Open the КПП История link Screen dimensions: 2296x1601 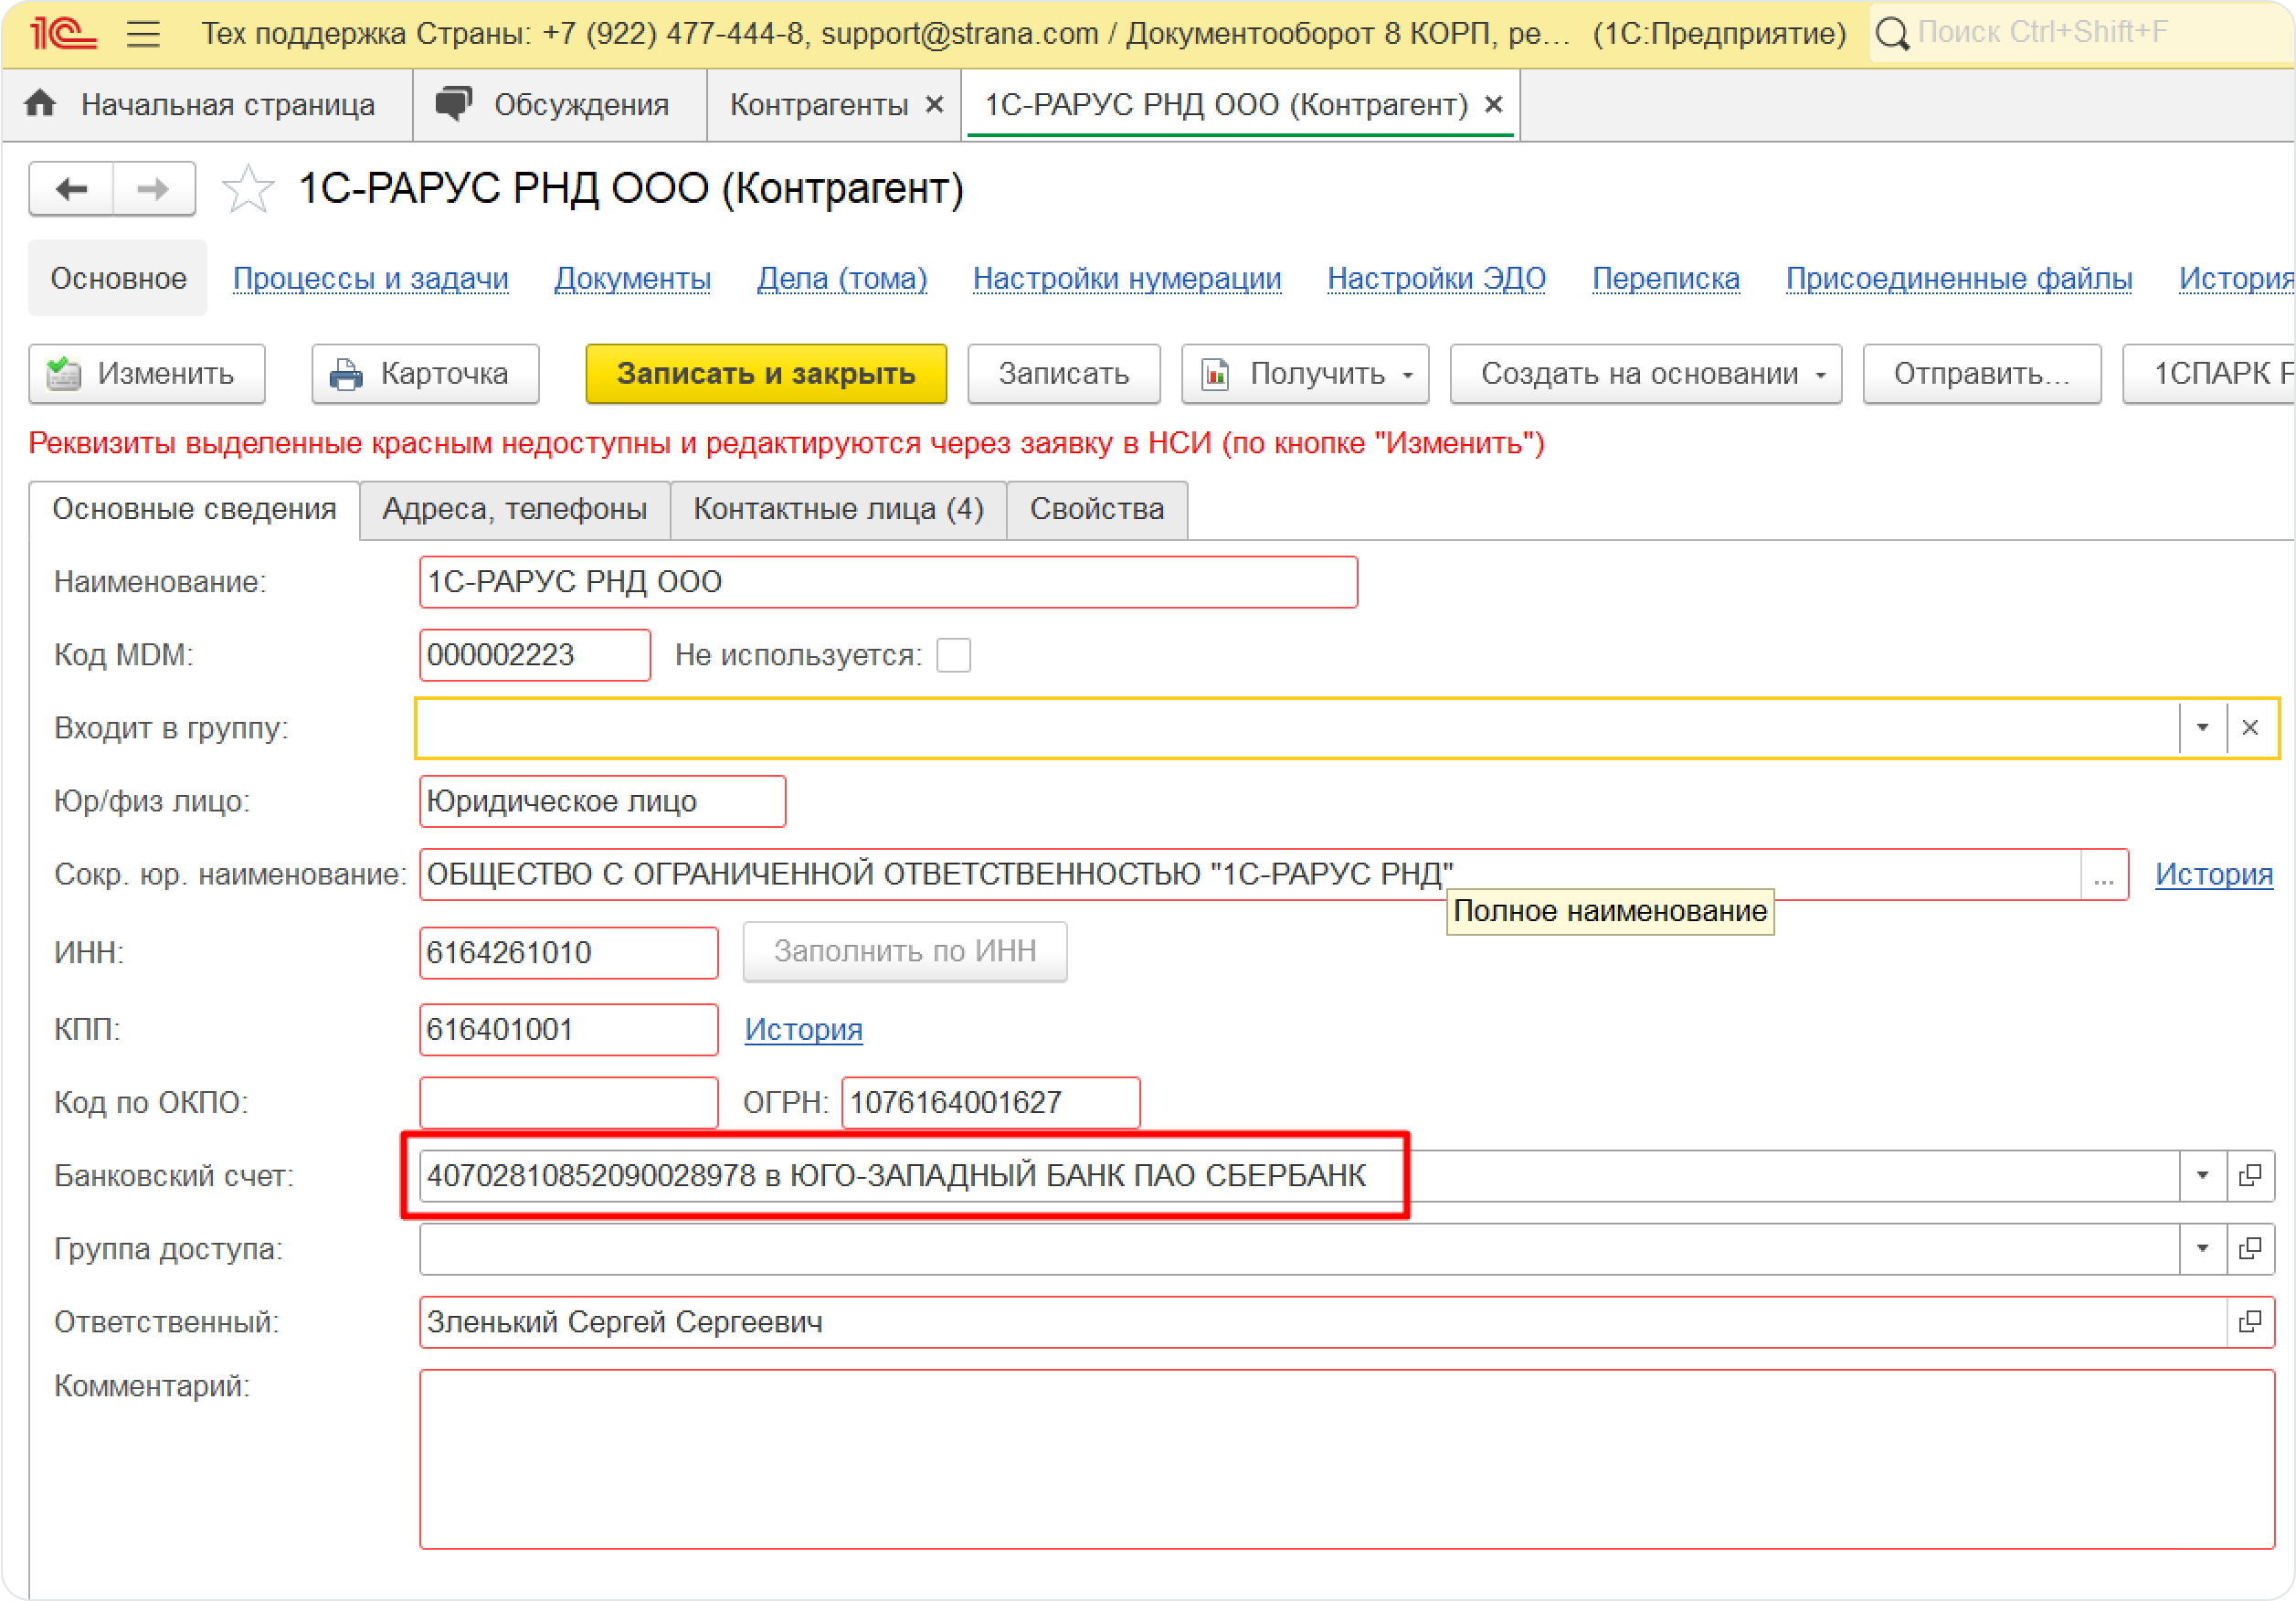803,1029
